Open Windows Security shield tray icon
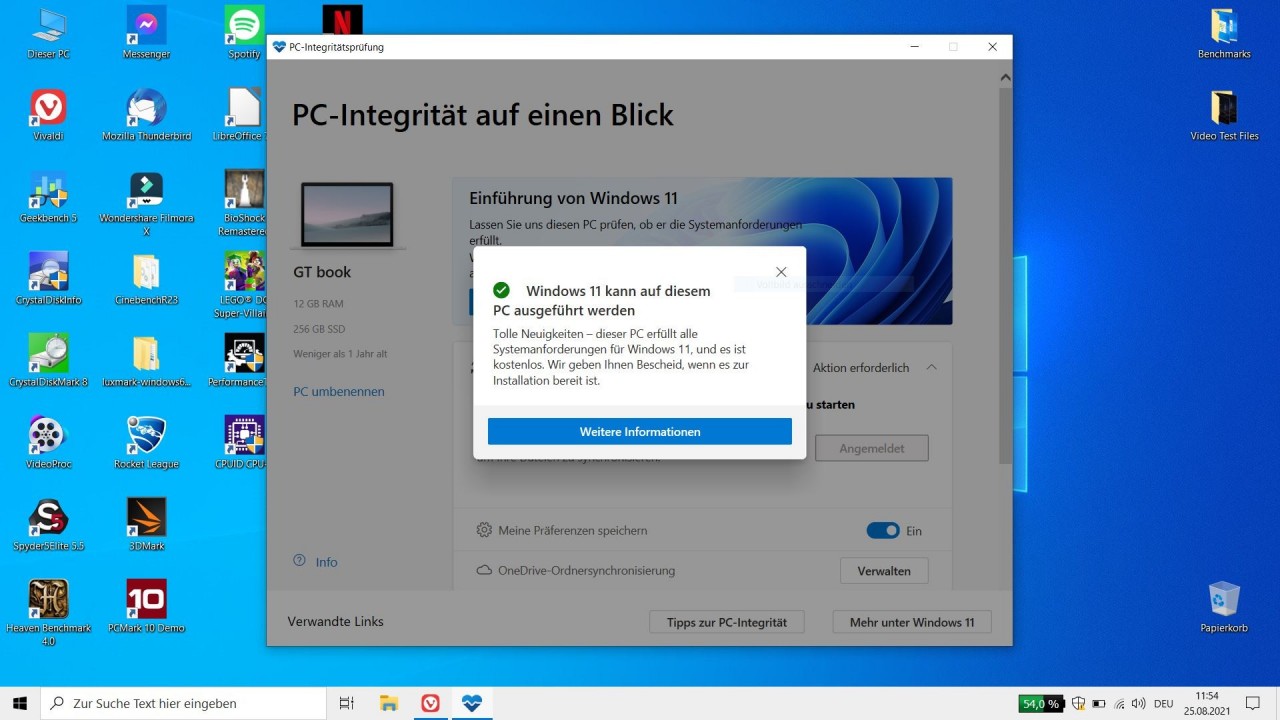The height and width of the screenshot is (720, 1280). tap(1078, 704)
